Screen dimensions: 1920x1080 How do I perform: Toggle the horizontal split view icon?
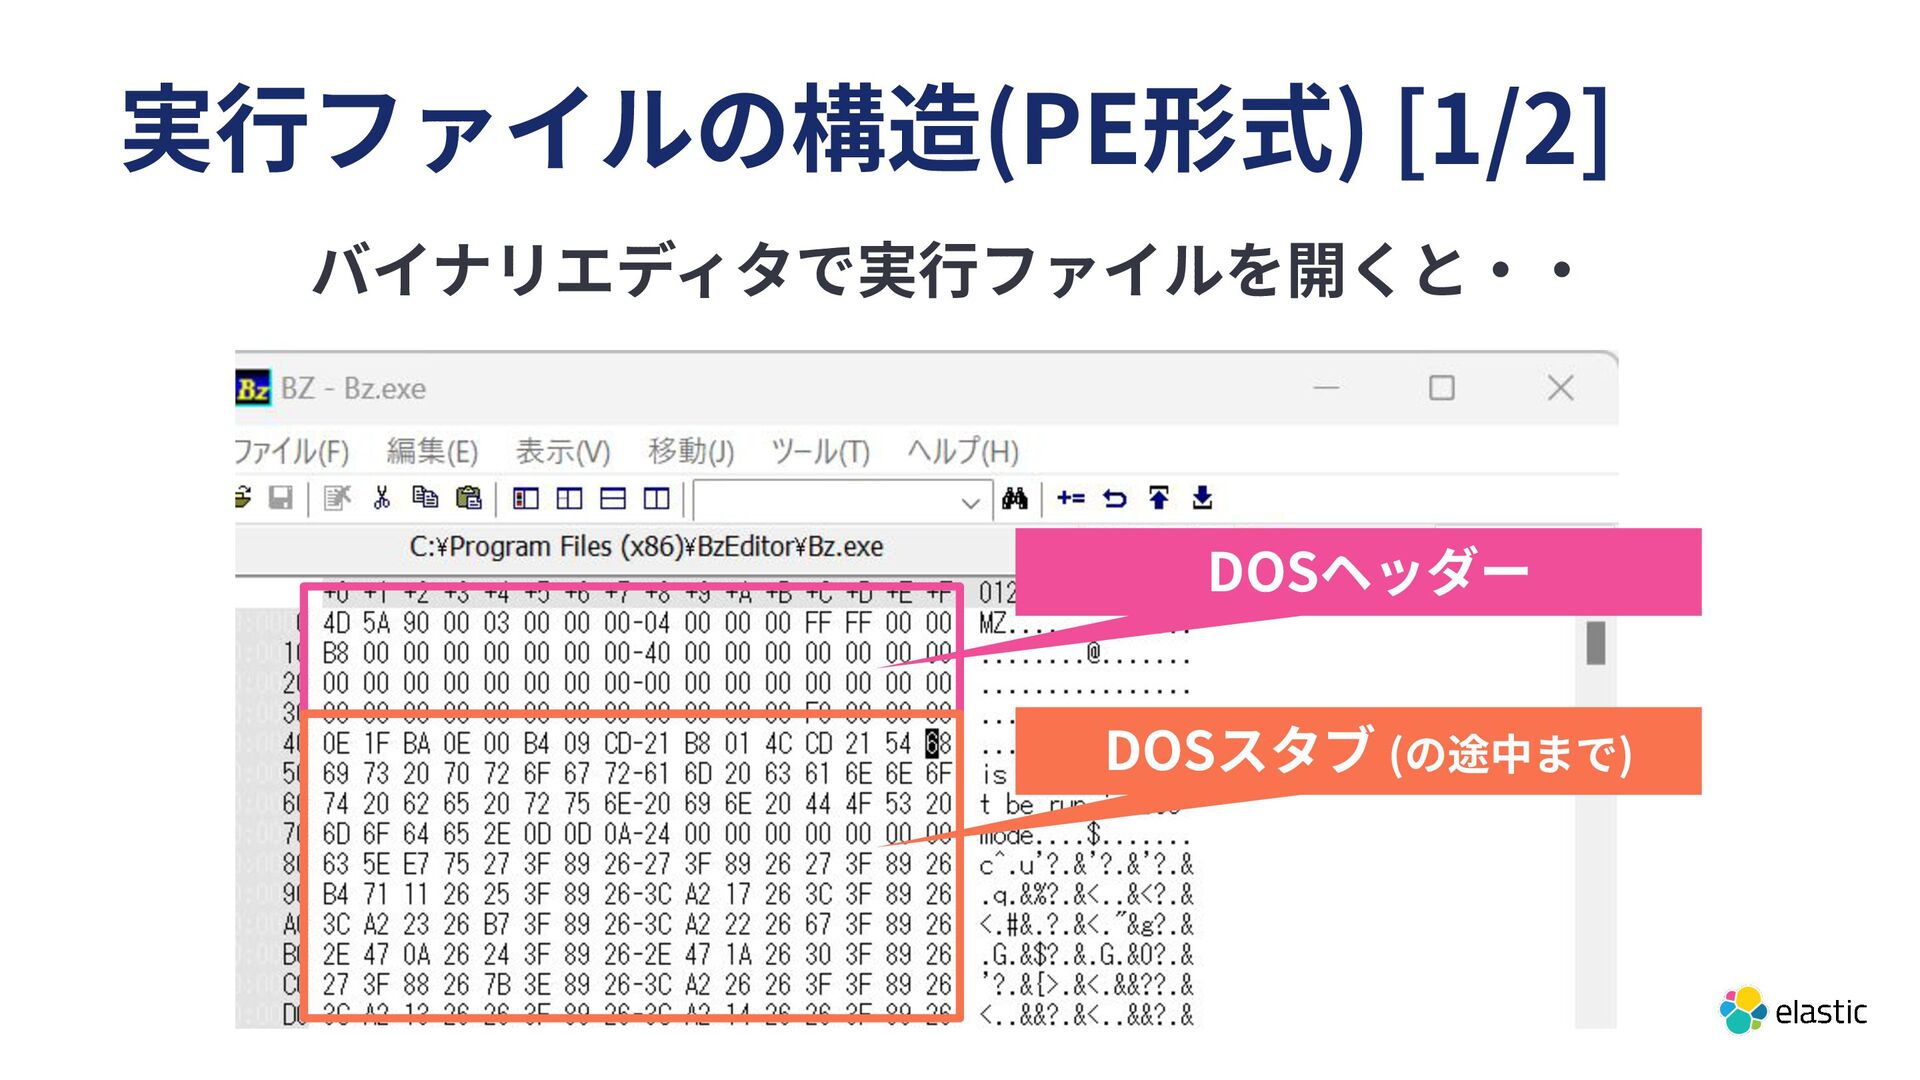[613, 498]
